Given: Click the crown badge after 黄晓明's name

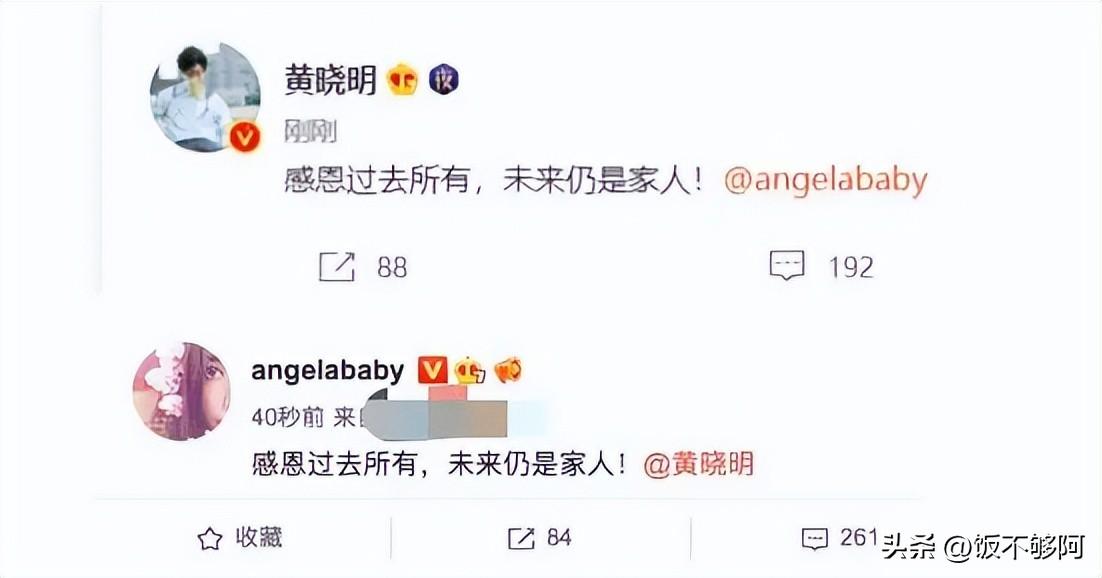Looking at the screenshot, I should click(403, 79).
